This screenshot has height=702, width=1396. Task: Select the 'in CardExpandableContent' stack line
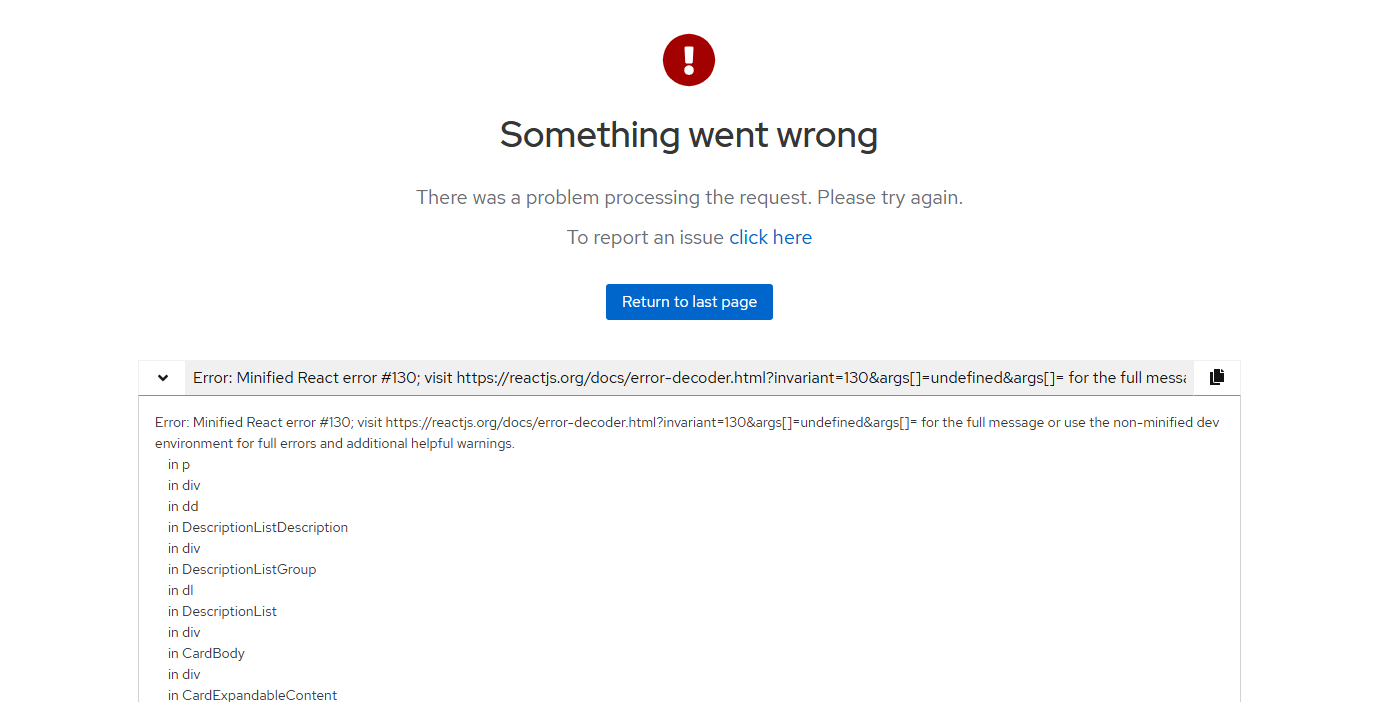coord(253,695)
